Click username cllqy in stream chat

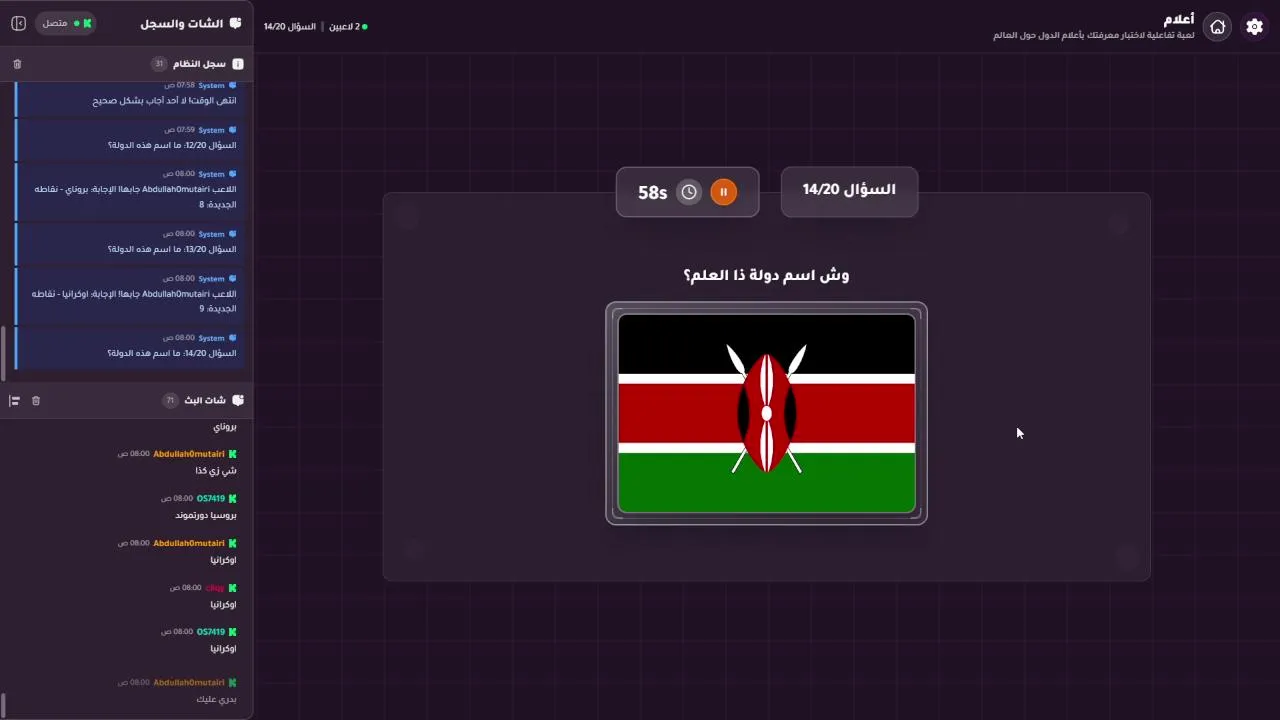(215, 588)
